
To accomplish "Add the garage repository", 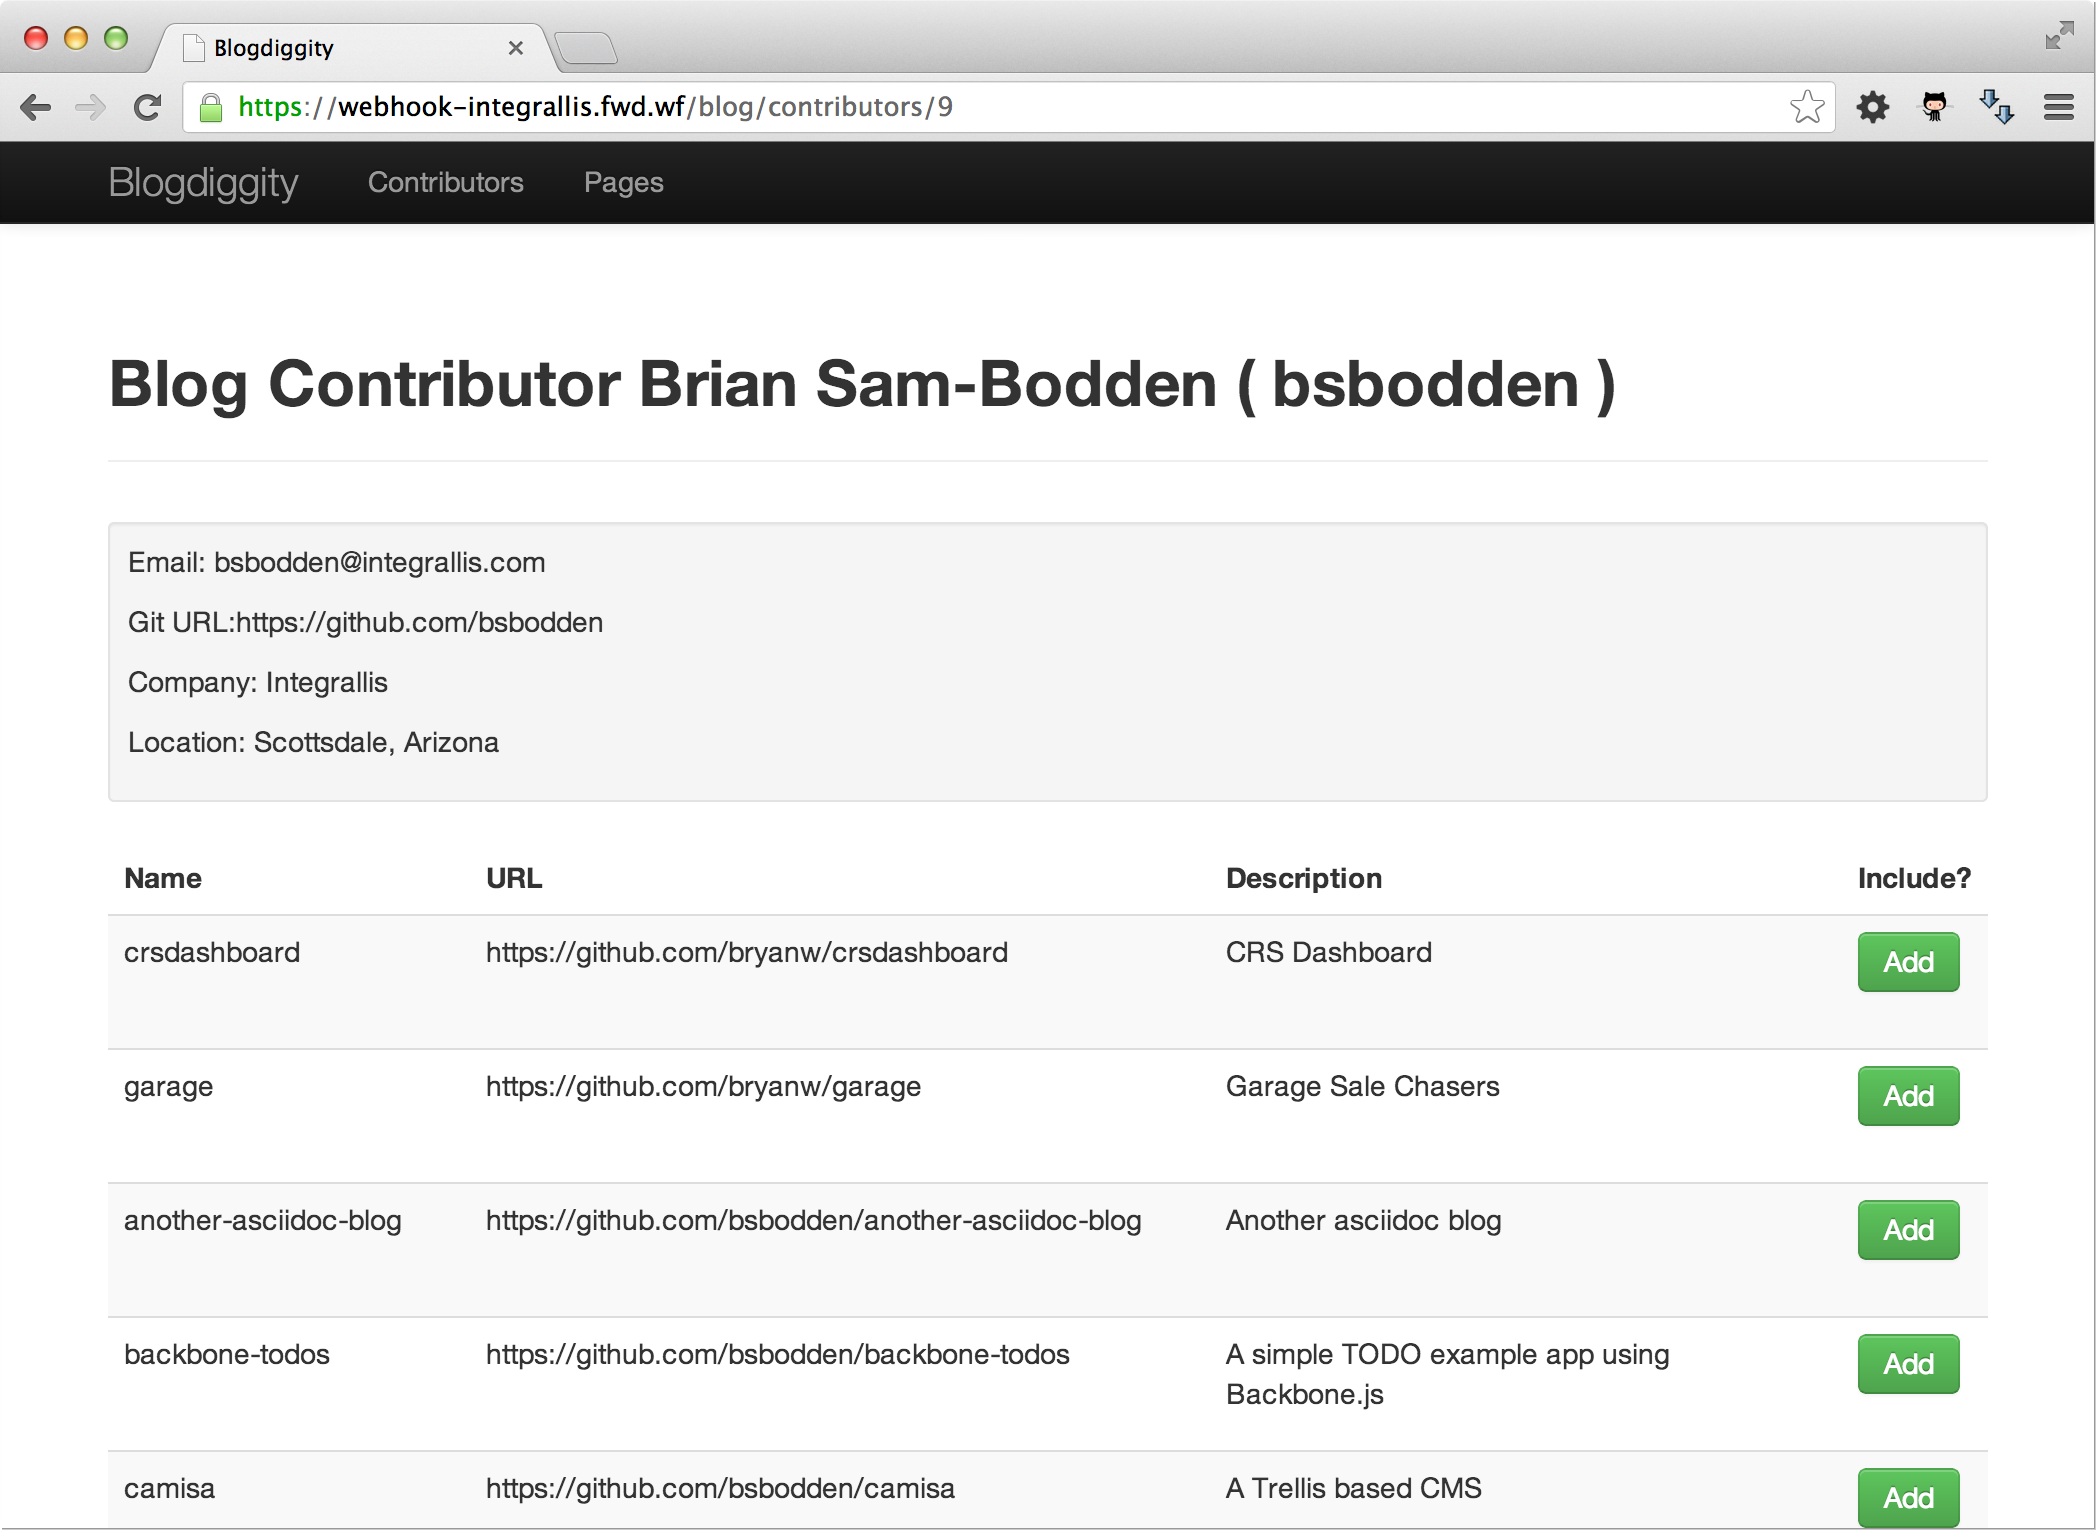I will pos(1907,1096).
